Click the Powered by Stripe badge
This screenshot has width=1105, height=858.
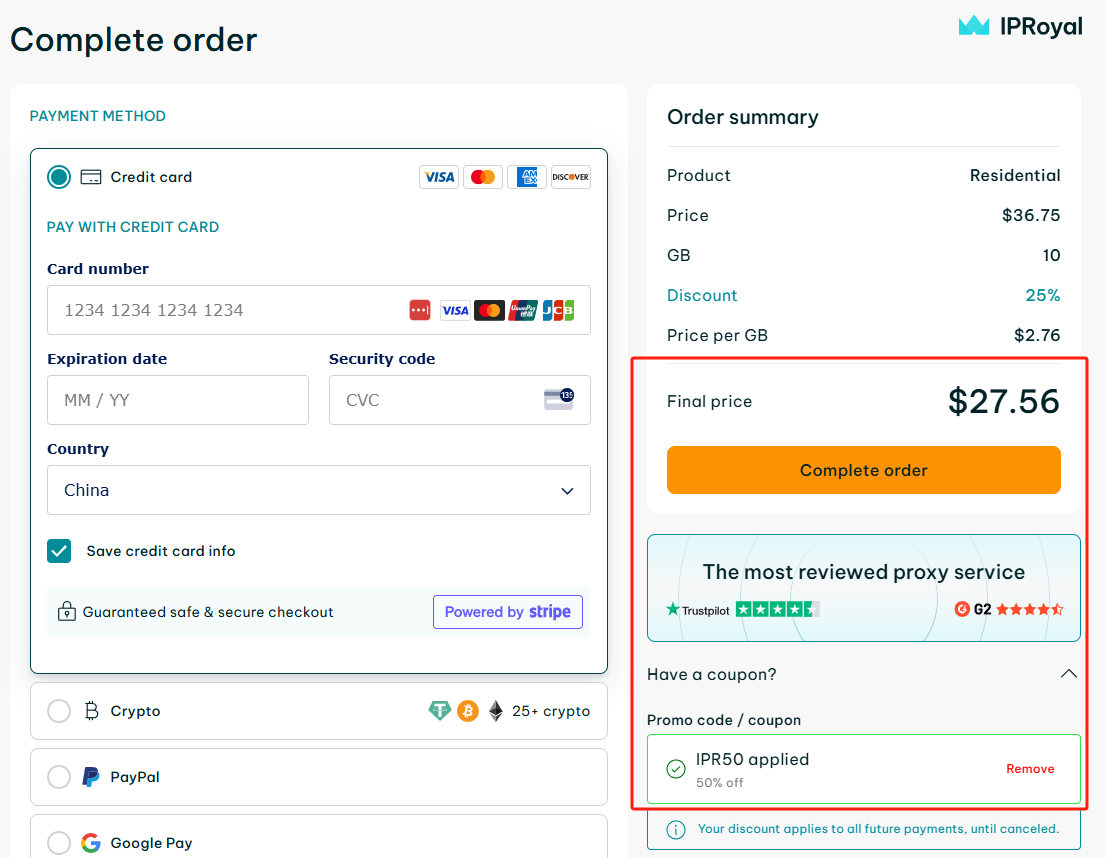click(x=507, y=612)
